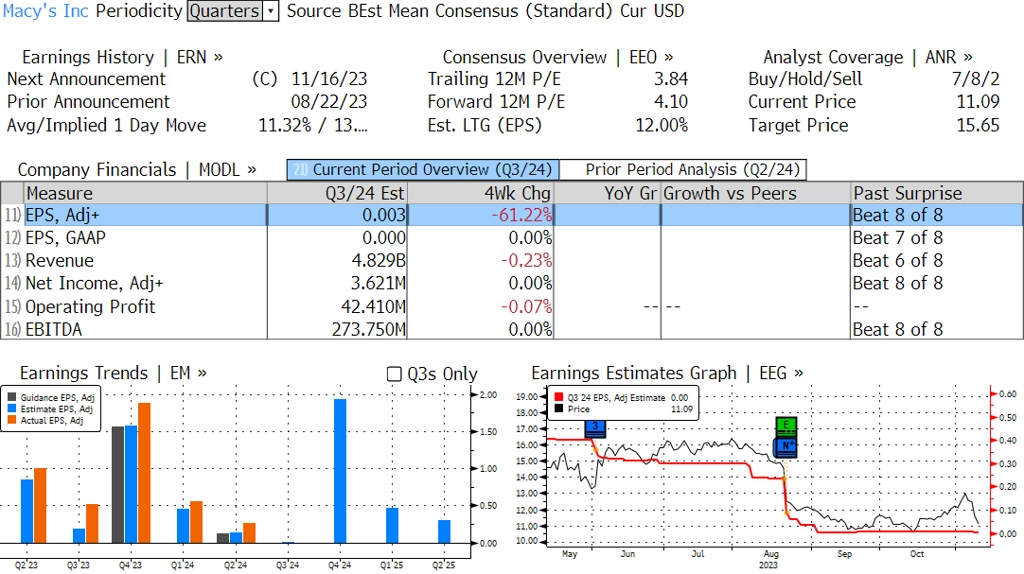Click the Prior Announcement date 08/22/23
The image size is (1024, 574).
[329, 102]
